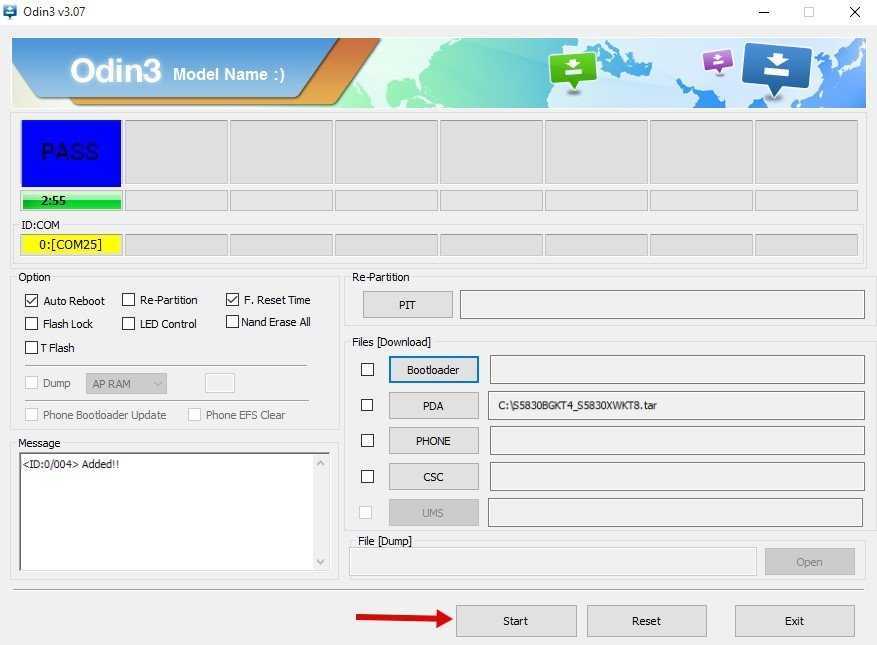
Task: Check the box next to CSC
Action: (367, 477)
